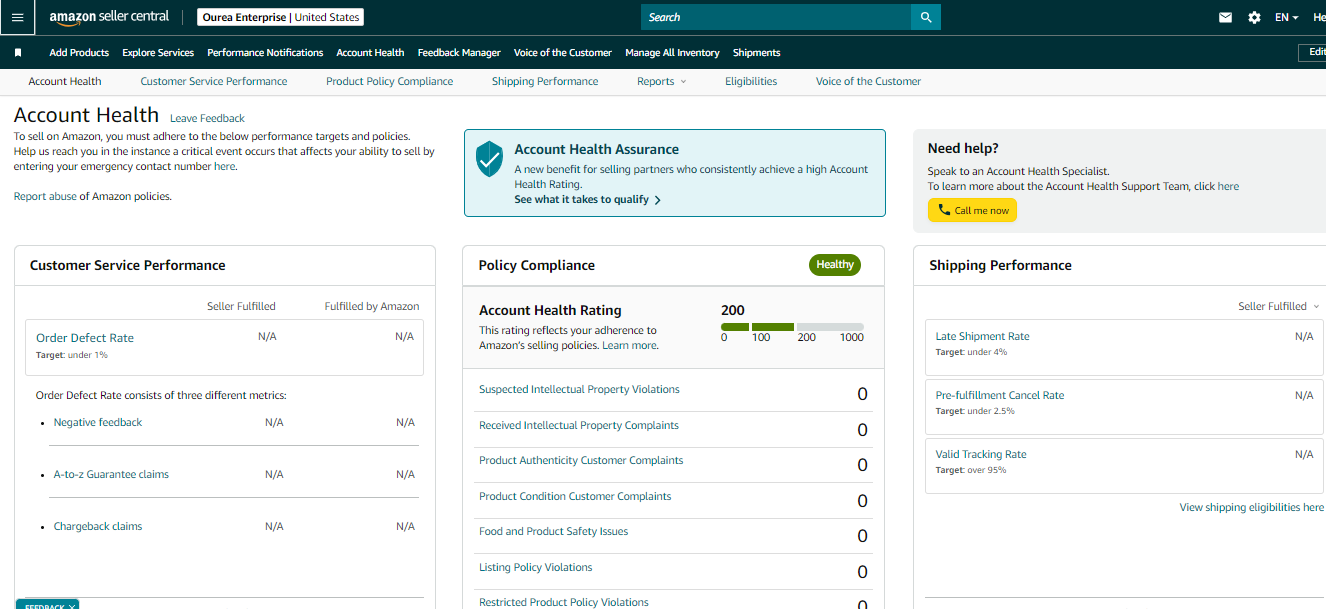Click the Learn more link under Account Health Rating
1326x609 pixels.
coord(630,345)
